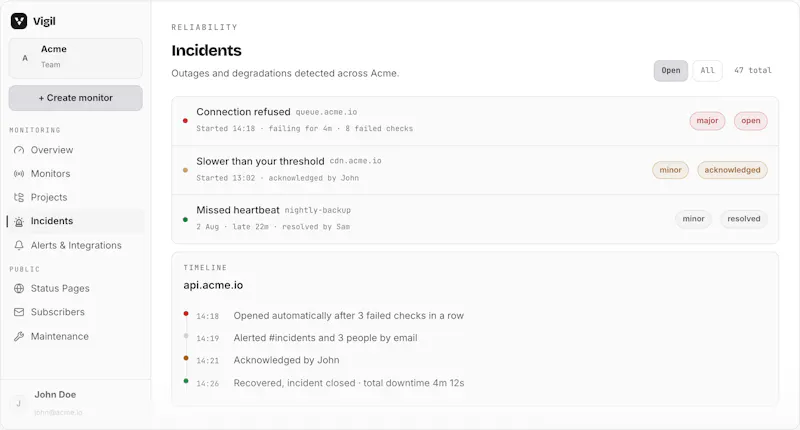Click 'Started 14:18 · failing for 4m' details

(305, 129)
